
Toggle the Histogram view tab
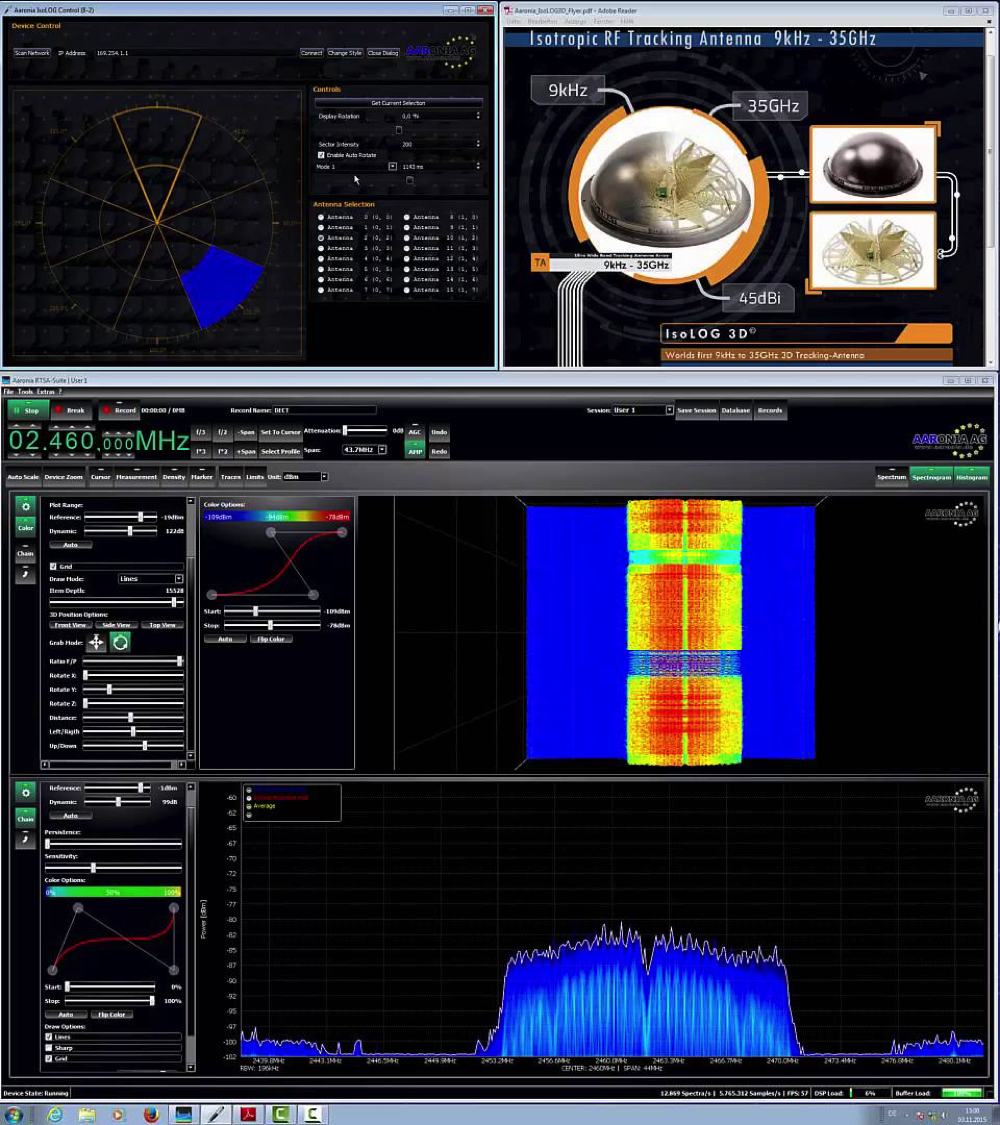coord(972,476)
